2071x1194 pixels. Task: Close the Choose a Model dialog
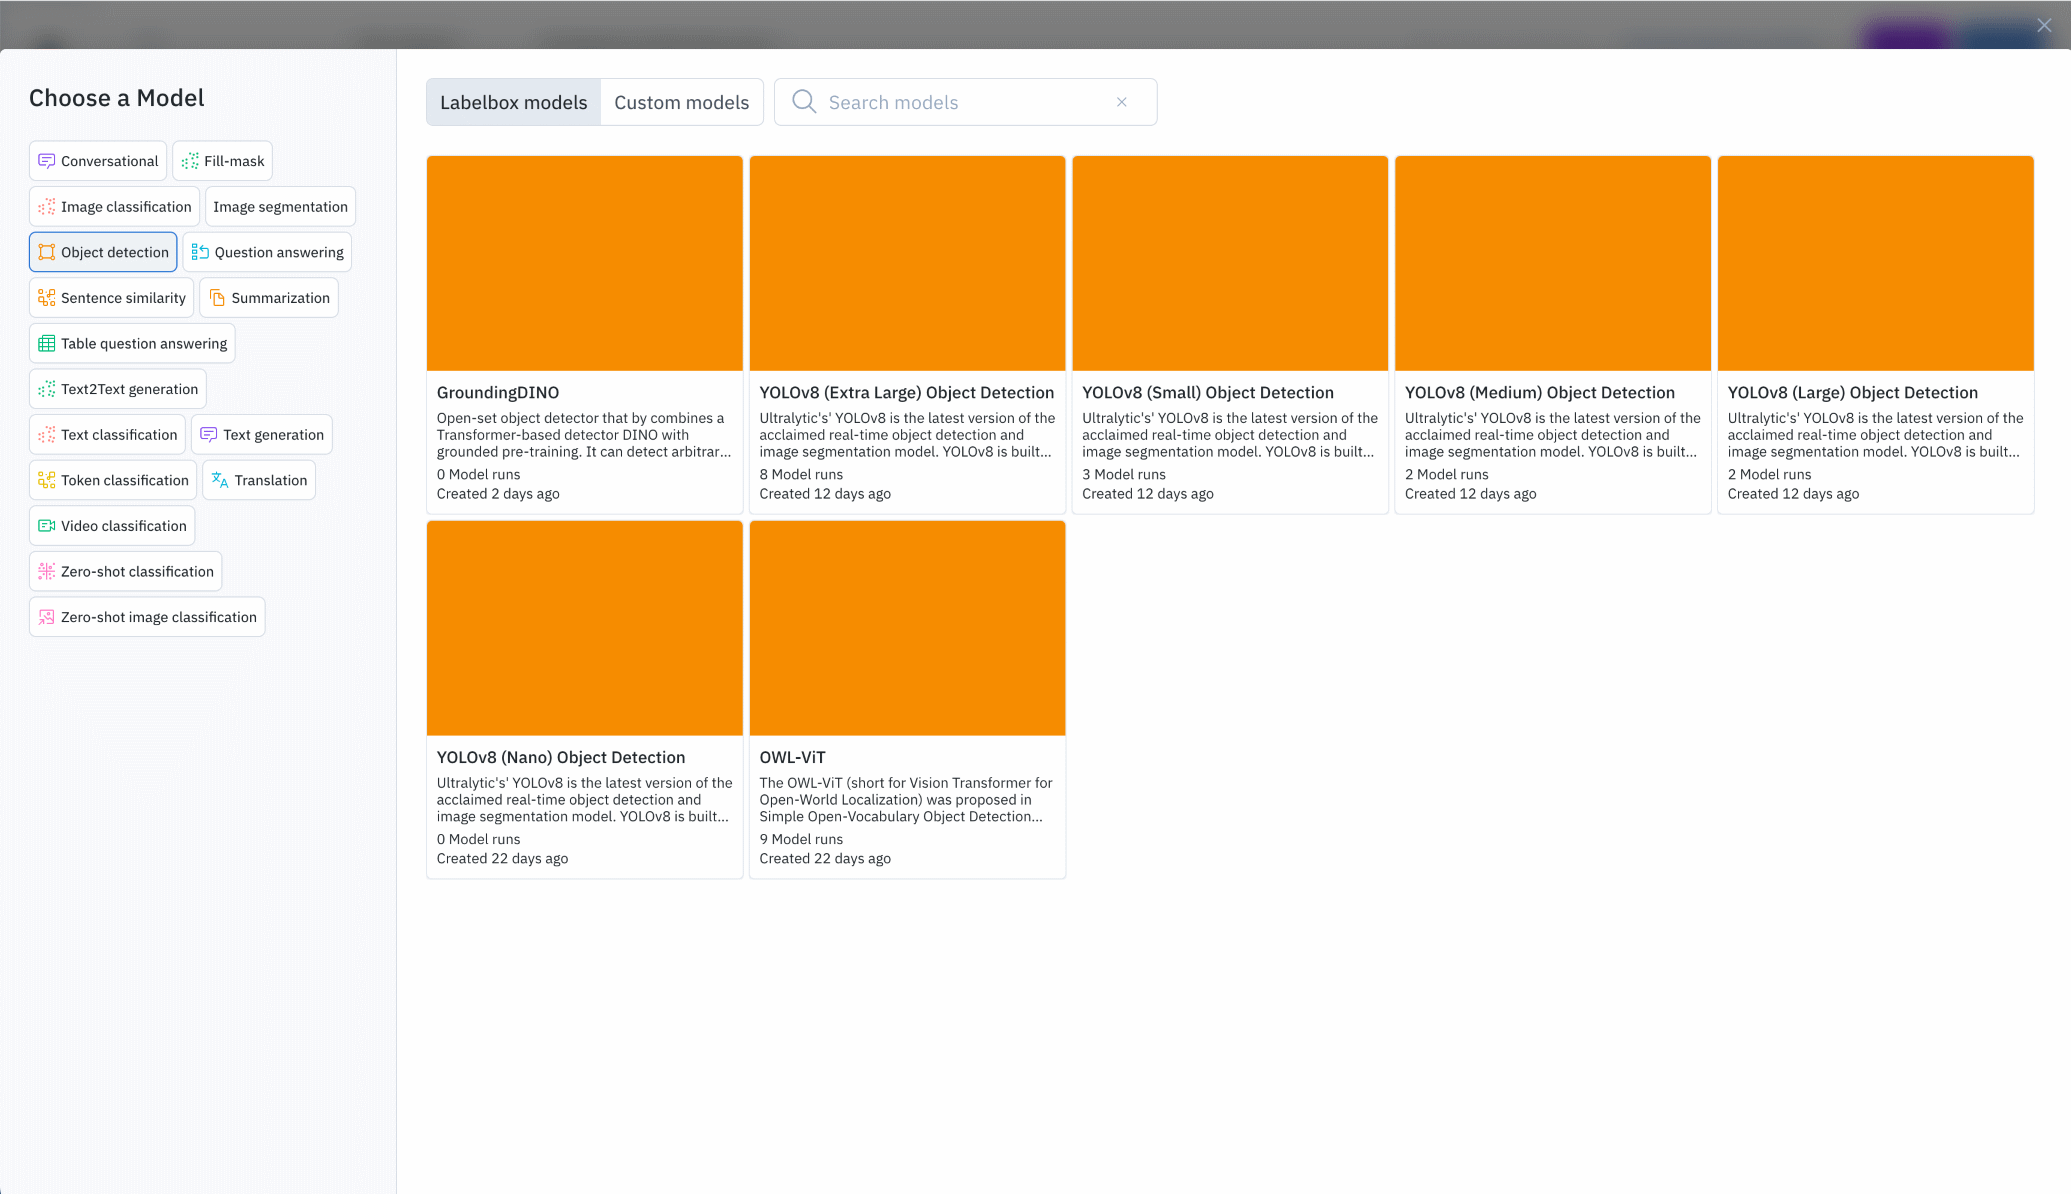[2044, 25]
